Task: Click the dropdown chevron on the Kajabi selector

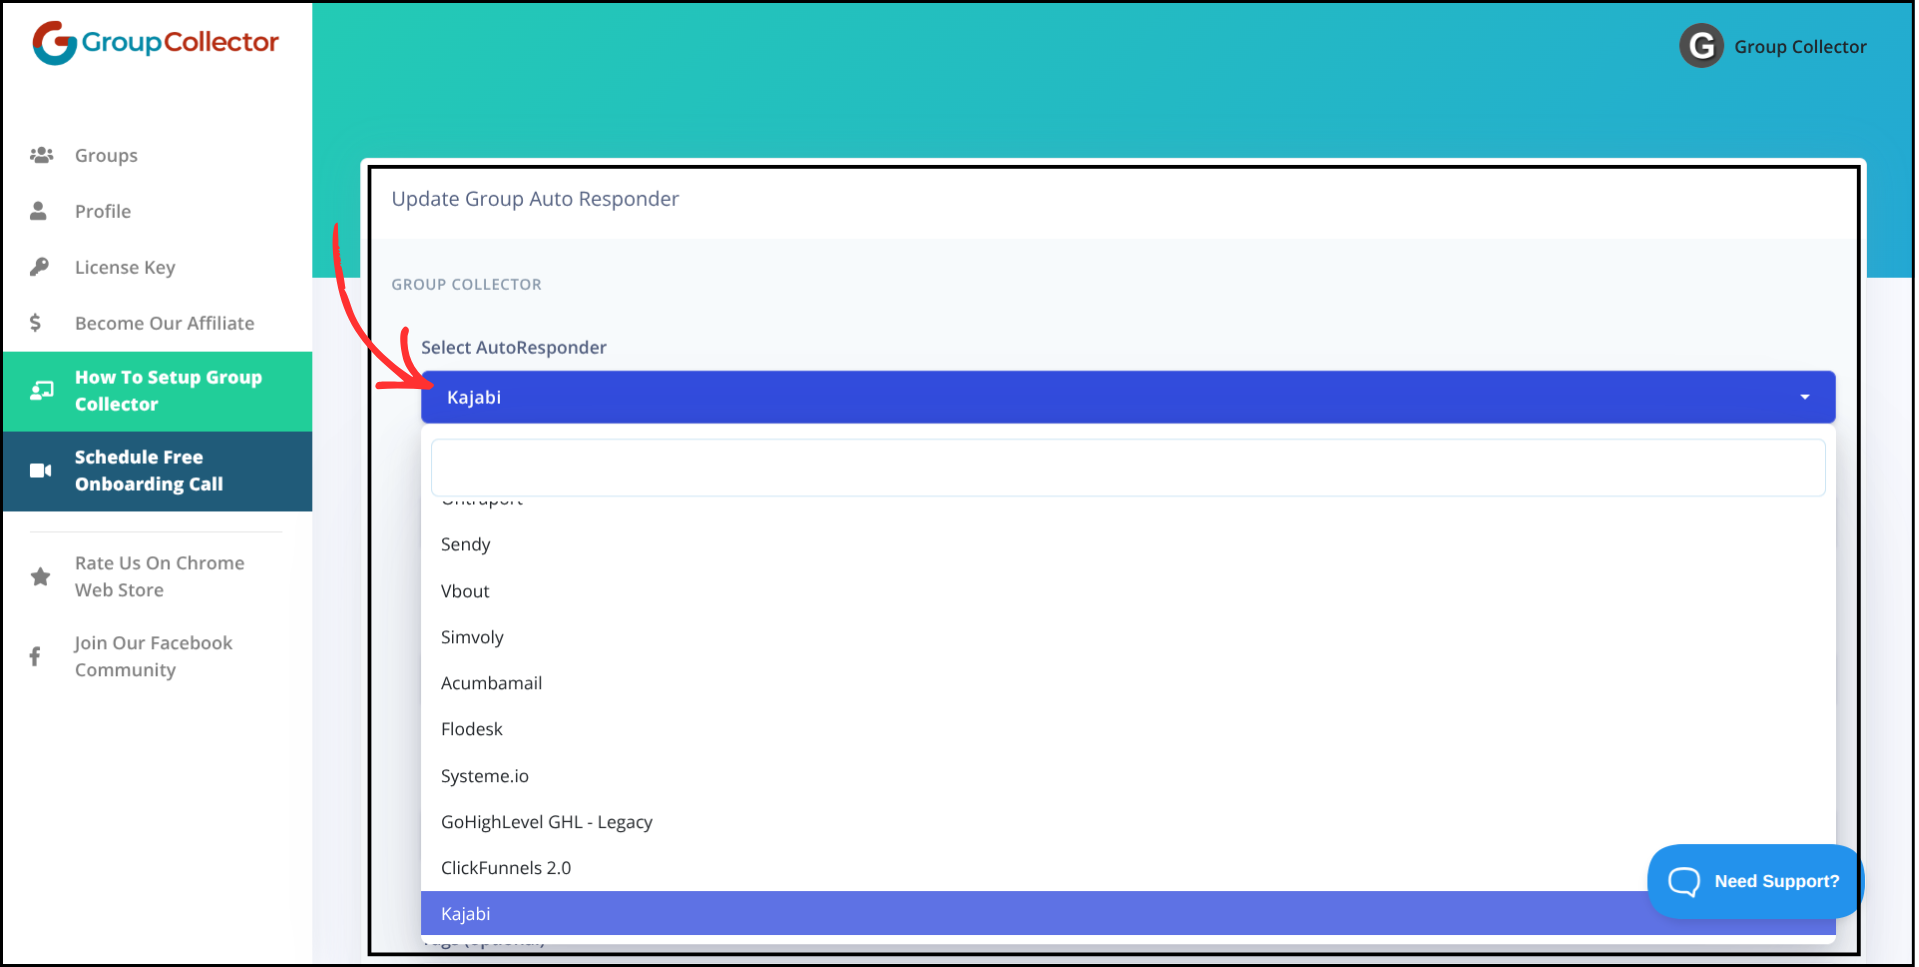Action: click(x=1804, y=397)
